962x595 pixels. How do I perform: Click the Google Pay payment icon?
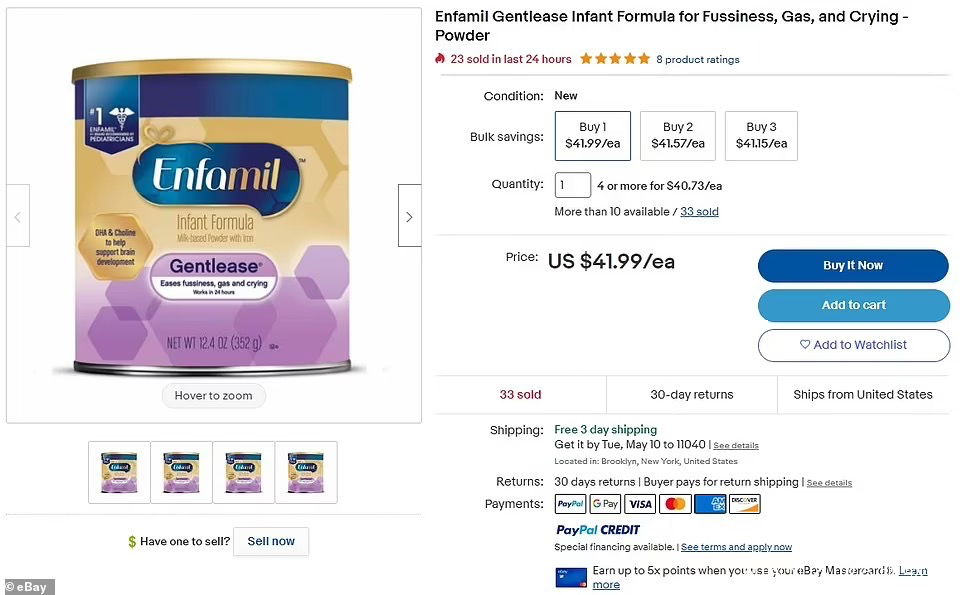point(604,504)
